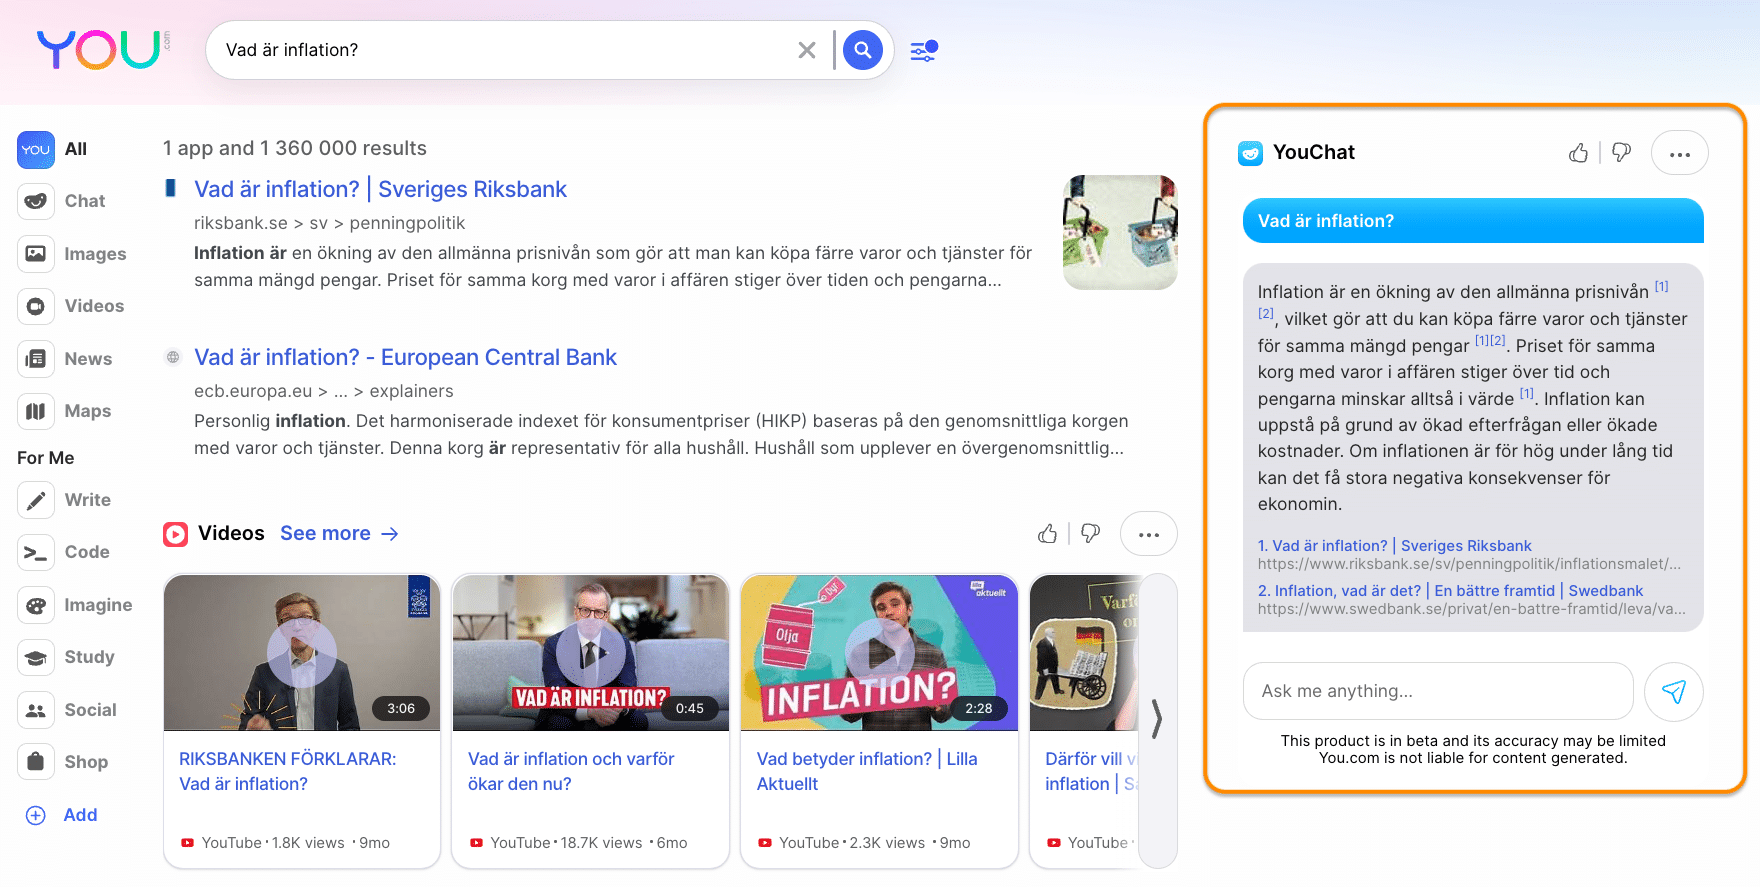Open the Imagine app
Screen dimensions: 1760x887
[x=75, y=605]
